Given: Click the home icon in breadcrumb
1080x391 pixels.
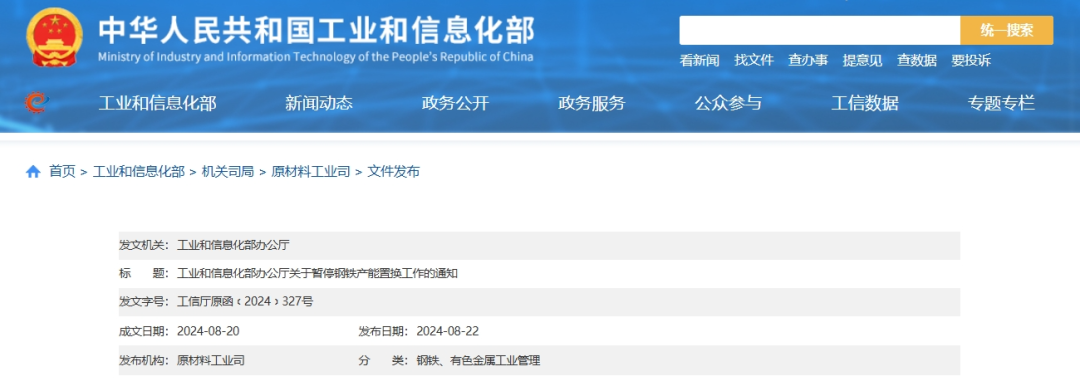Looking at the screenshot, I should tap(33, 172).
